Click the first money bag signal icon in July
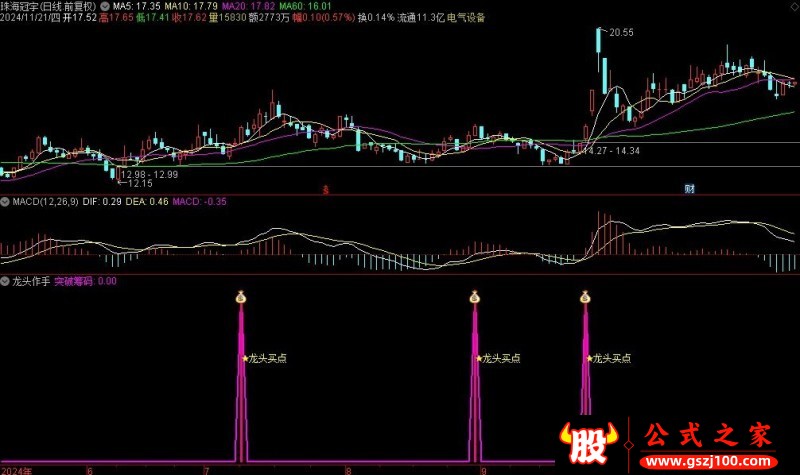 pos(241,296)
